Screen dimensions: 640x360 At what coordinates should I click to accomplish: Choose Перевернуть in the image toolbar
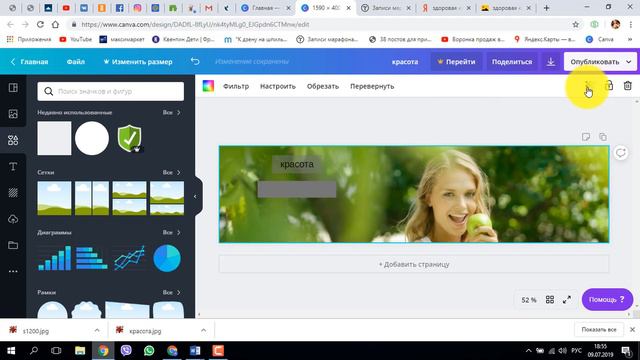[372, 86]
